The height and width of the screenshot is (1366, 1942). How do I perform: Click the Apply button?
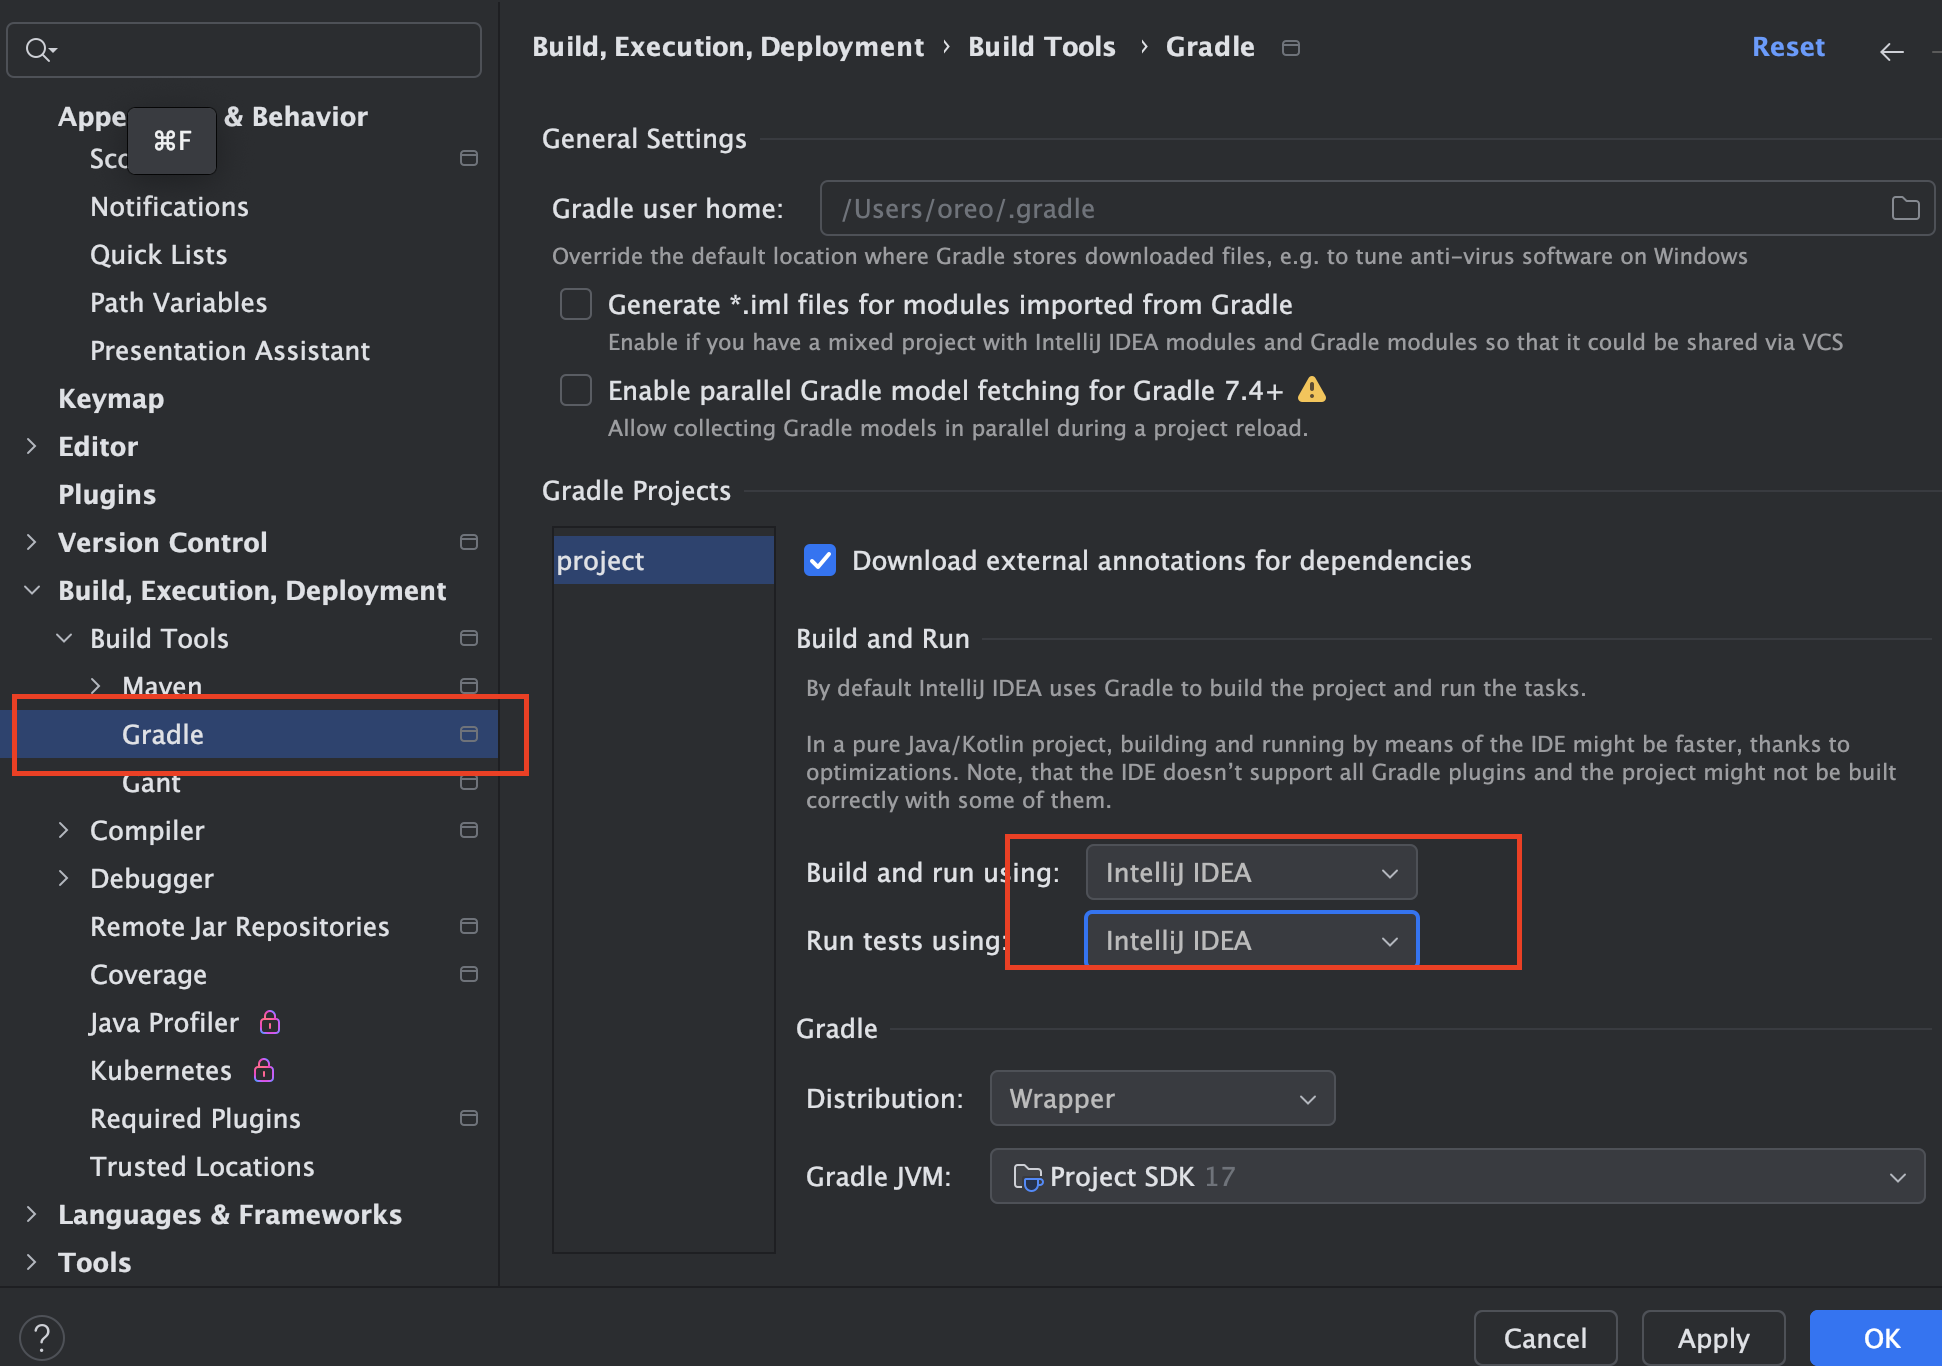click(1712, 1338)
